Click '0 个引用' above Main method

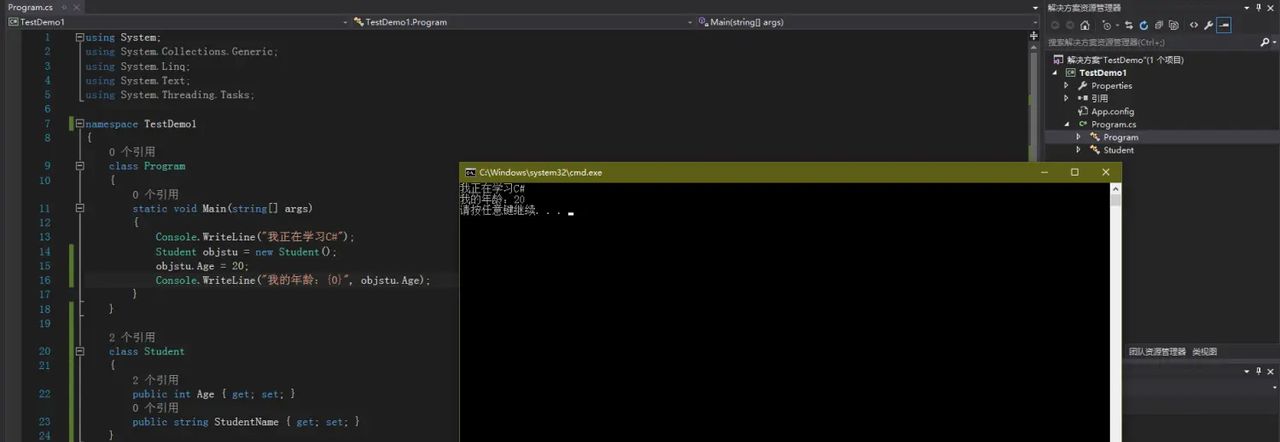tap(155, 195)
